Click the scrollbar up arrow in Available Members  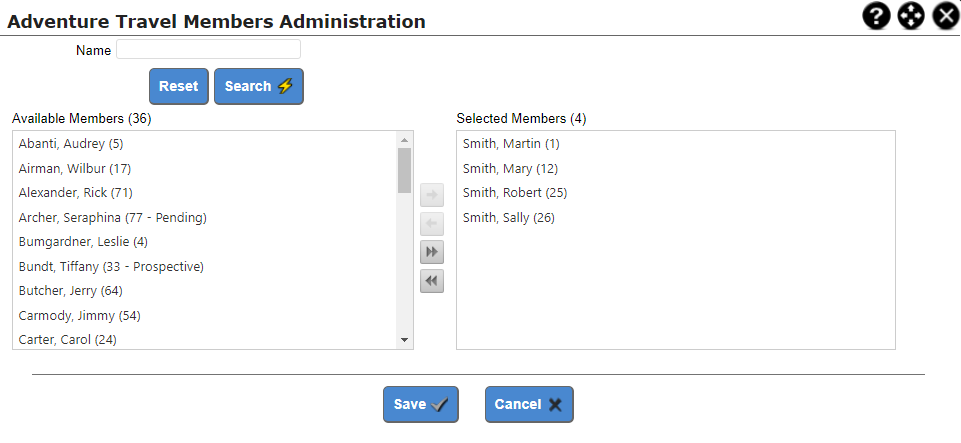pos(404,140)
